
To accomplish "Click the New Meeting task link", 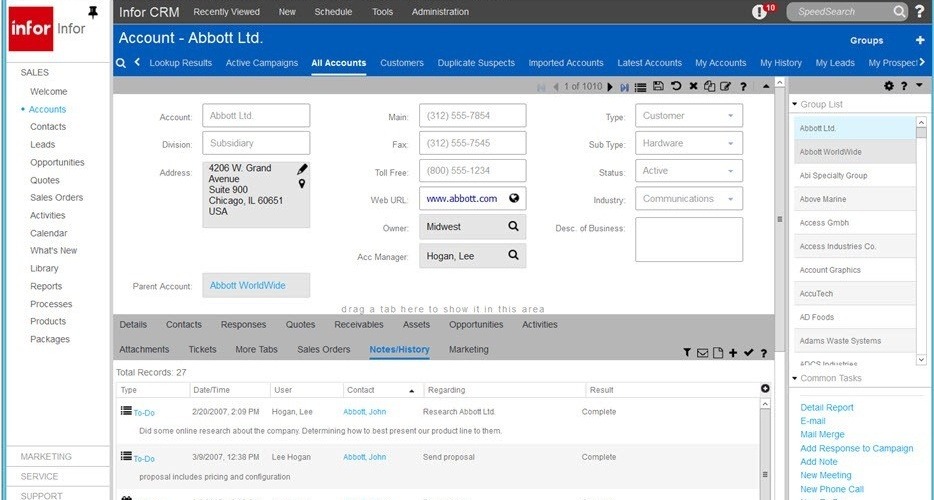I will click(x=826, y=475).
